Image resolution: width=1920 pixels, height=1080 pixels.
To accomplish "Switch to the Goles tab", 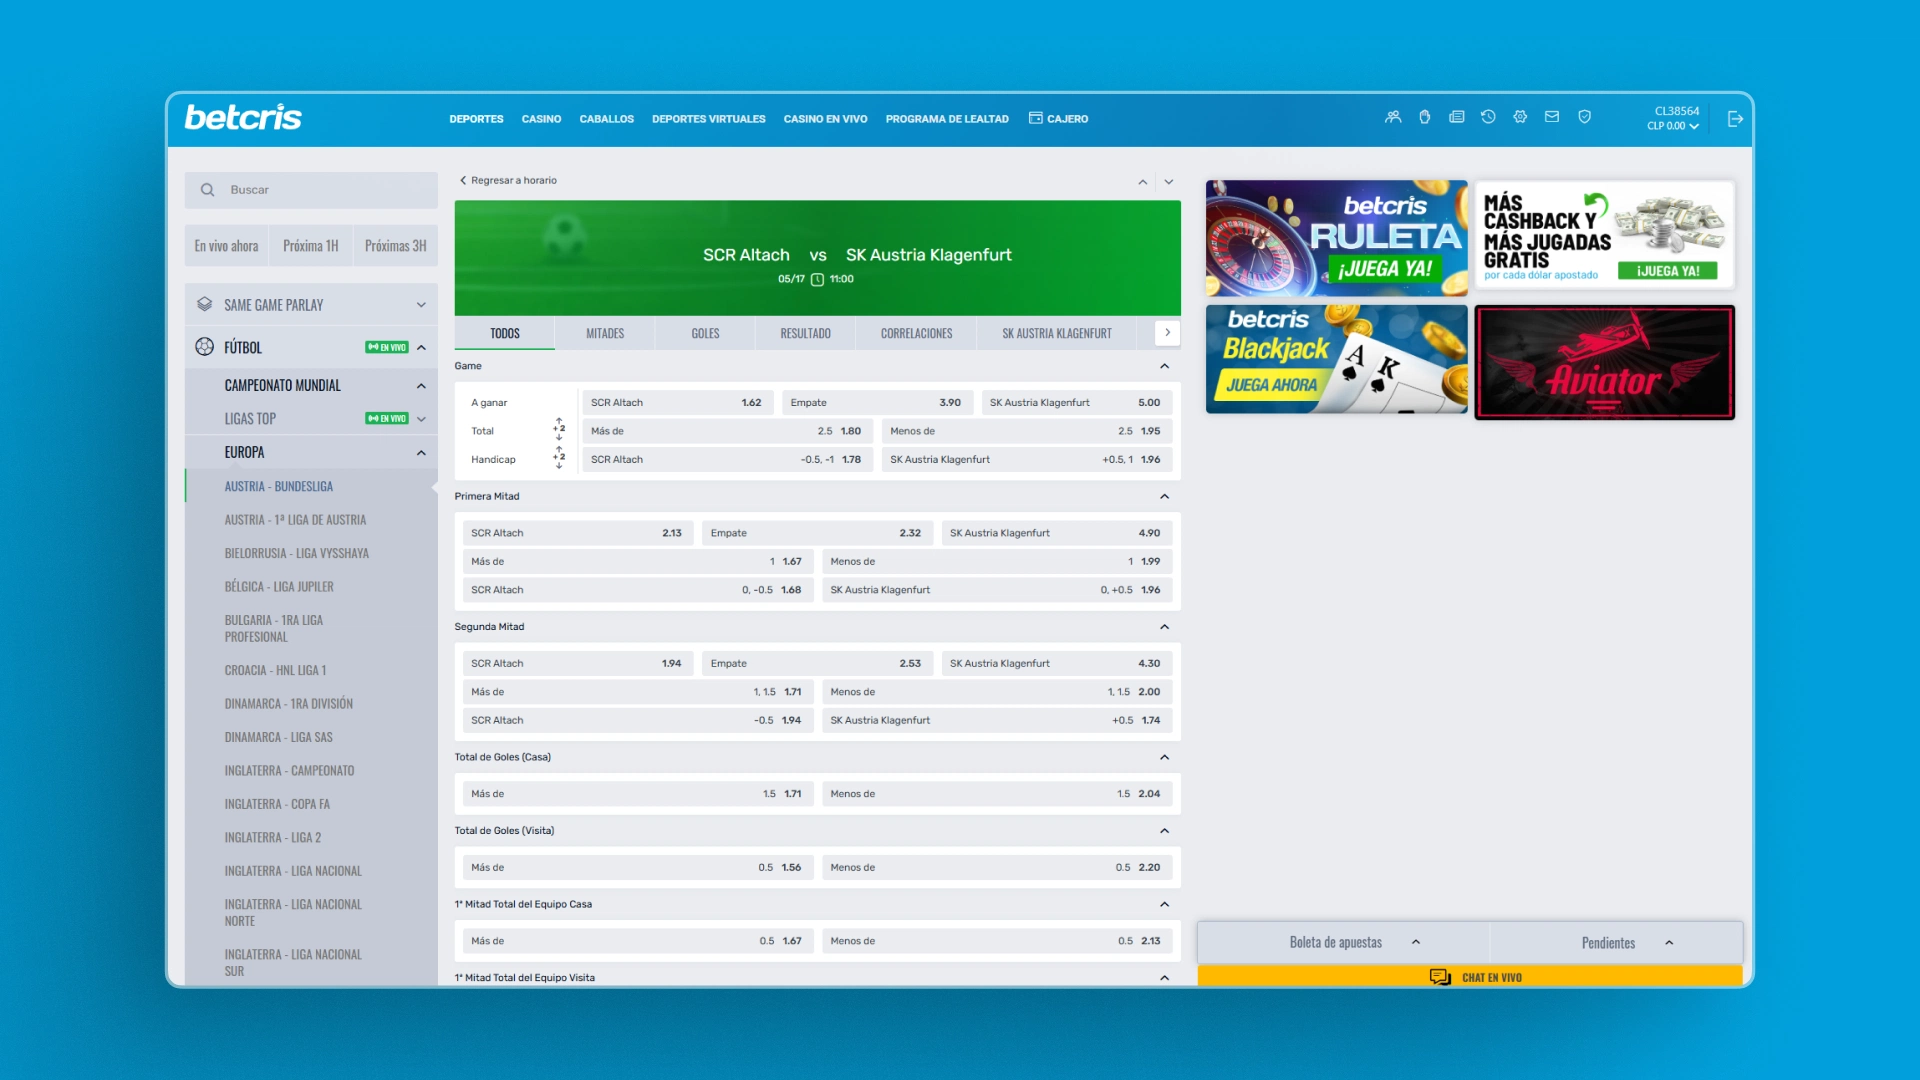I will pos(705,333).
